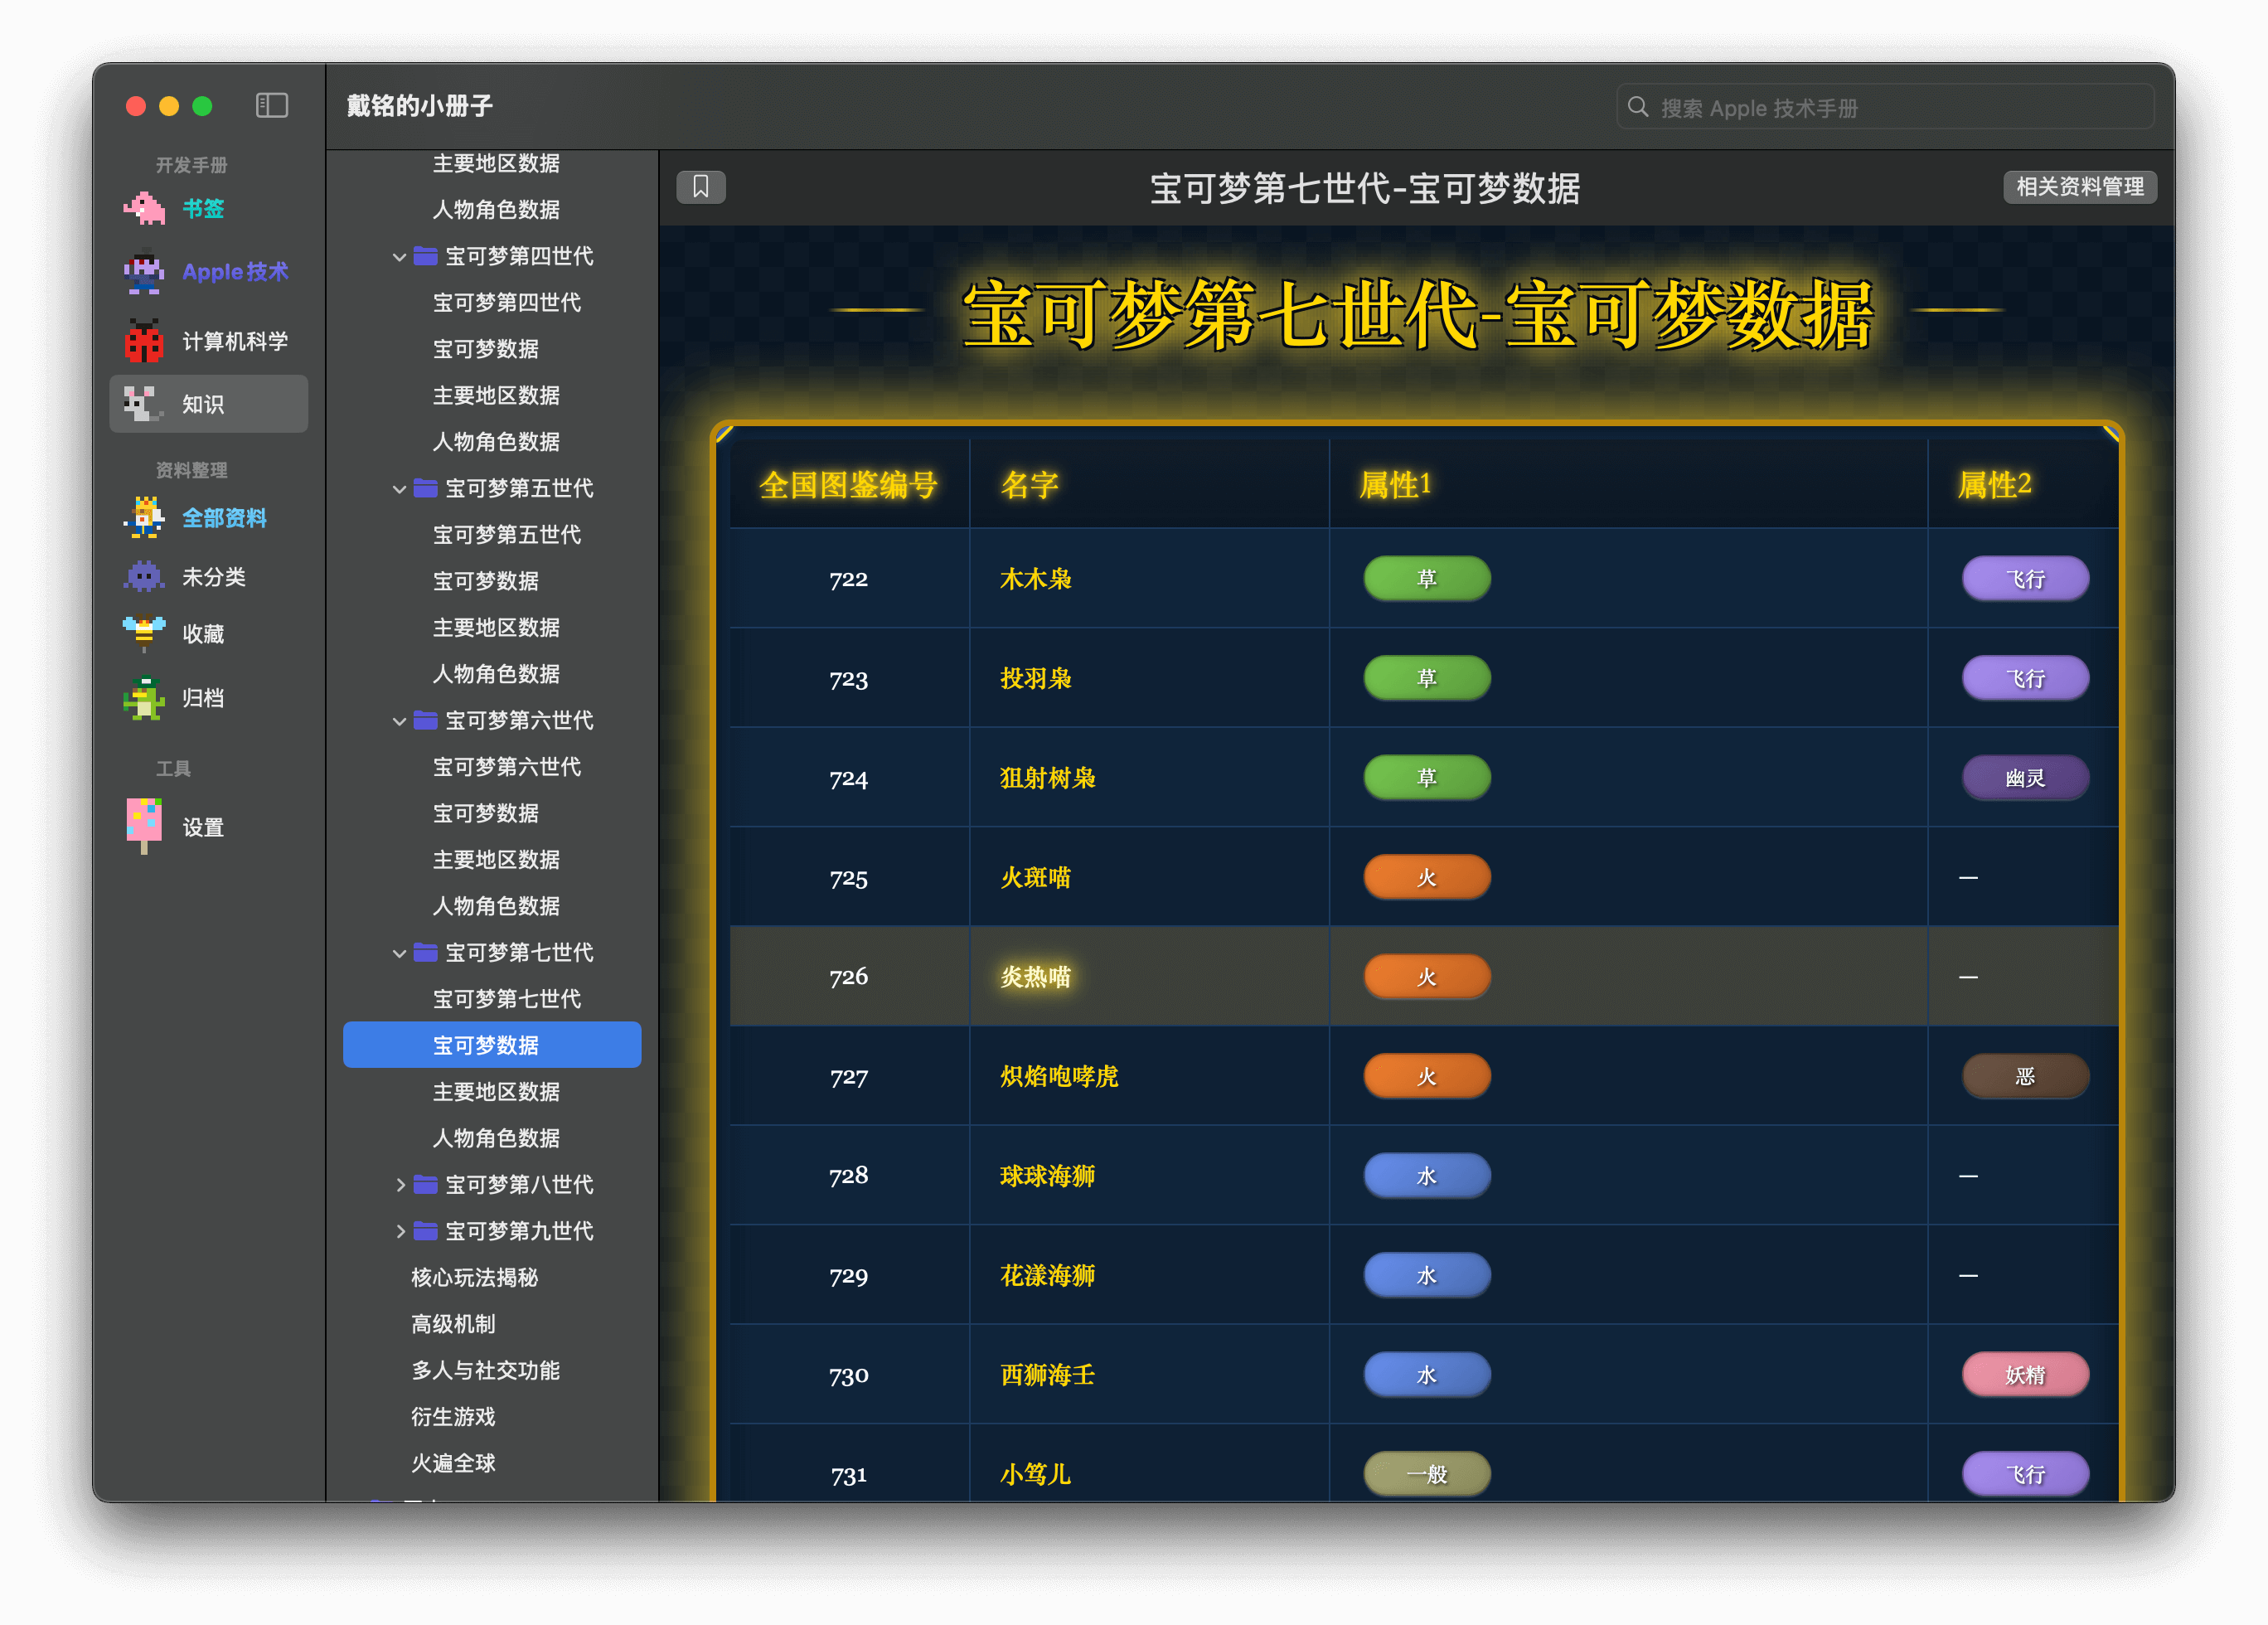The image size is (2268, 1625).
Task: Open 全部资料 pixel icon
Action: pos(144,518)
